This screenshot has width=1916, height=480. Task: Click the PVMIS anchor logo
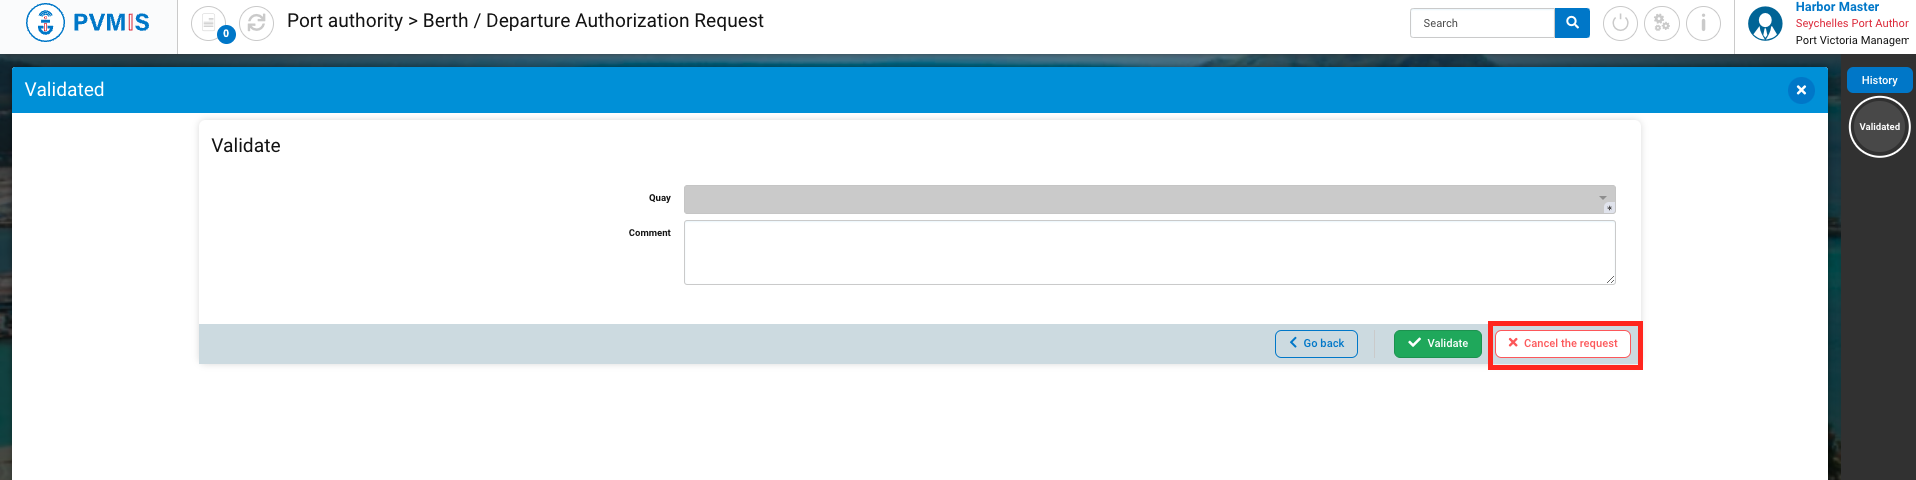(x=45, y=22)
